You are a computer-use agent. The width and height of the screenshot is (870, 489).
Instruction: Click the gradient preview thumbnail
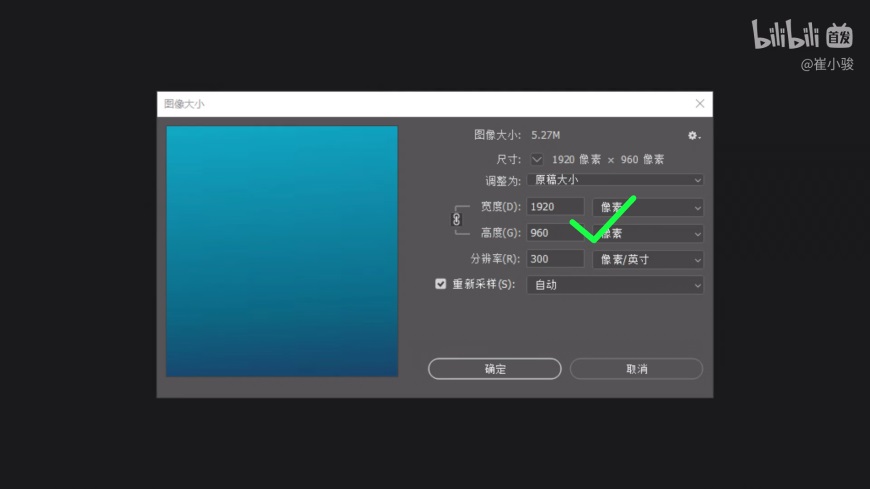pyautogui.click(x=282, y=251)
